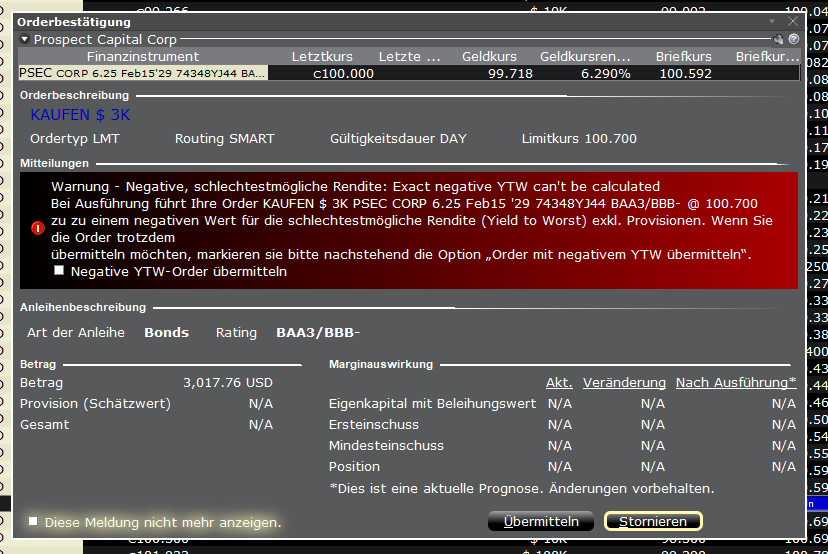Close the Orderbestätigung dialog

pos(793,21)
